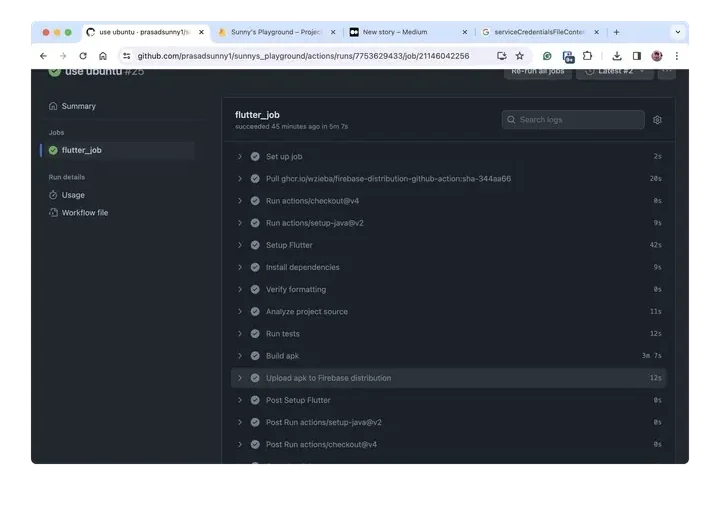The image size is (720, 505).
Task: Expand the Post Run actions/checkout@v4 step
Action: tap(240, 444)
